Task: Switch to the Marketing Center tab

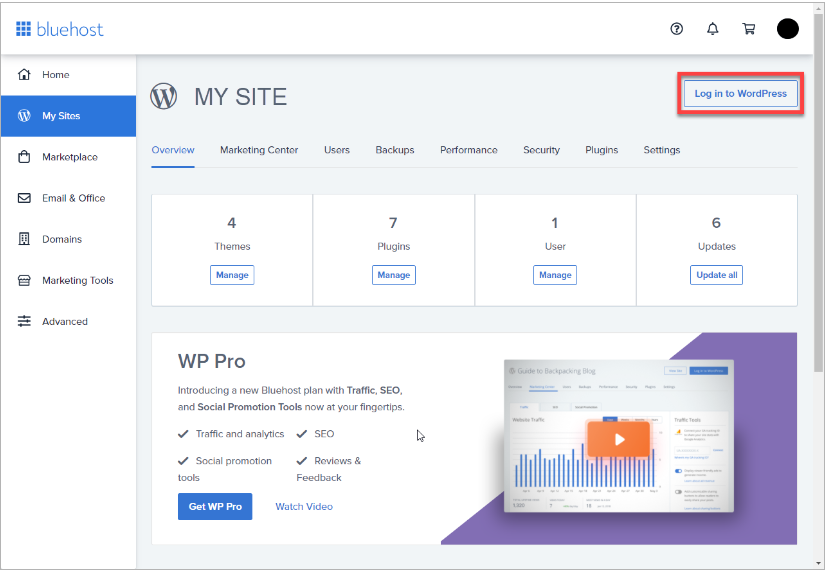Action: tap(259, 150)
